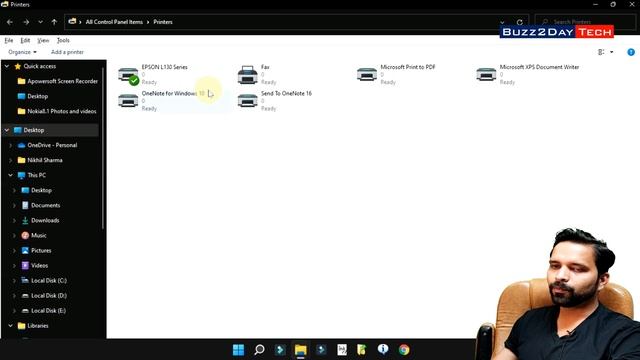The image size is (640, 360).
Task: Go back using the Back arrow
Action: [10, 22]
